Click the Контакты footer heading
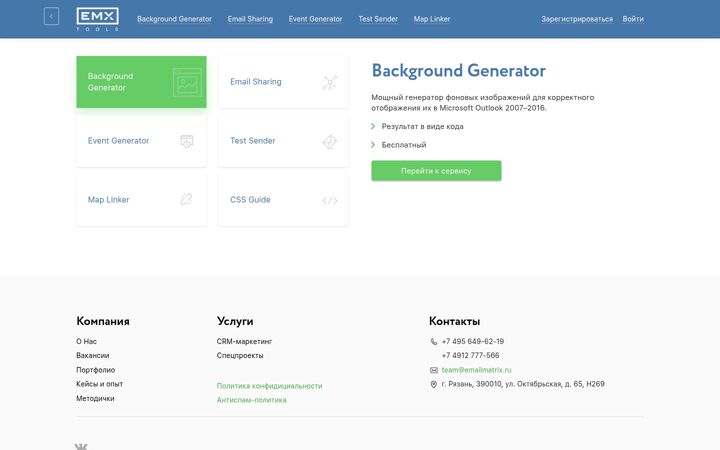720x450 pixels. click(455, 321)
